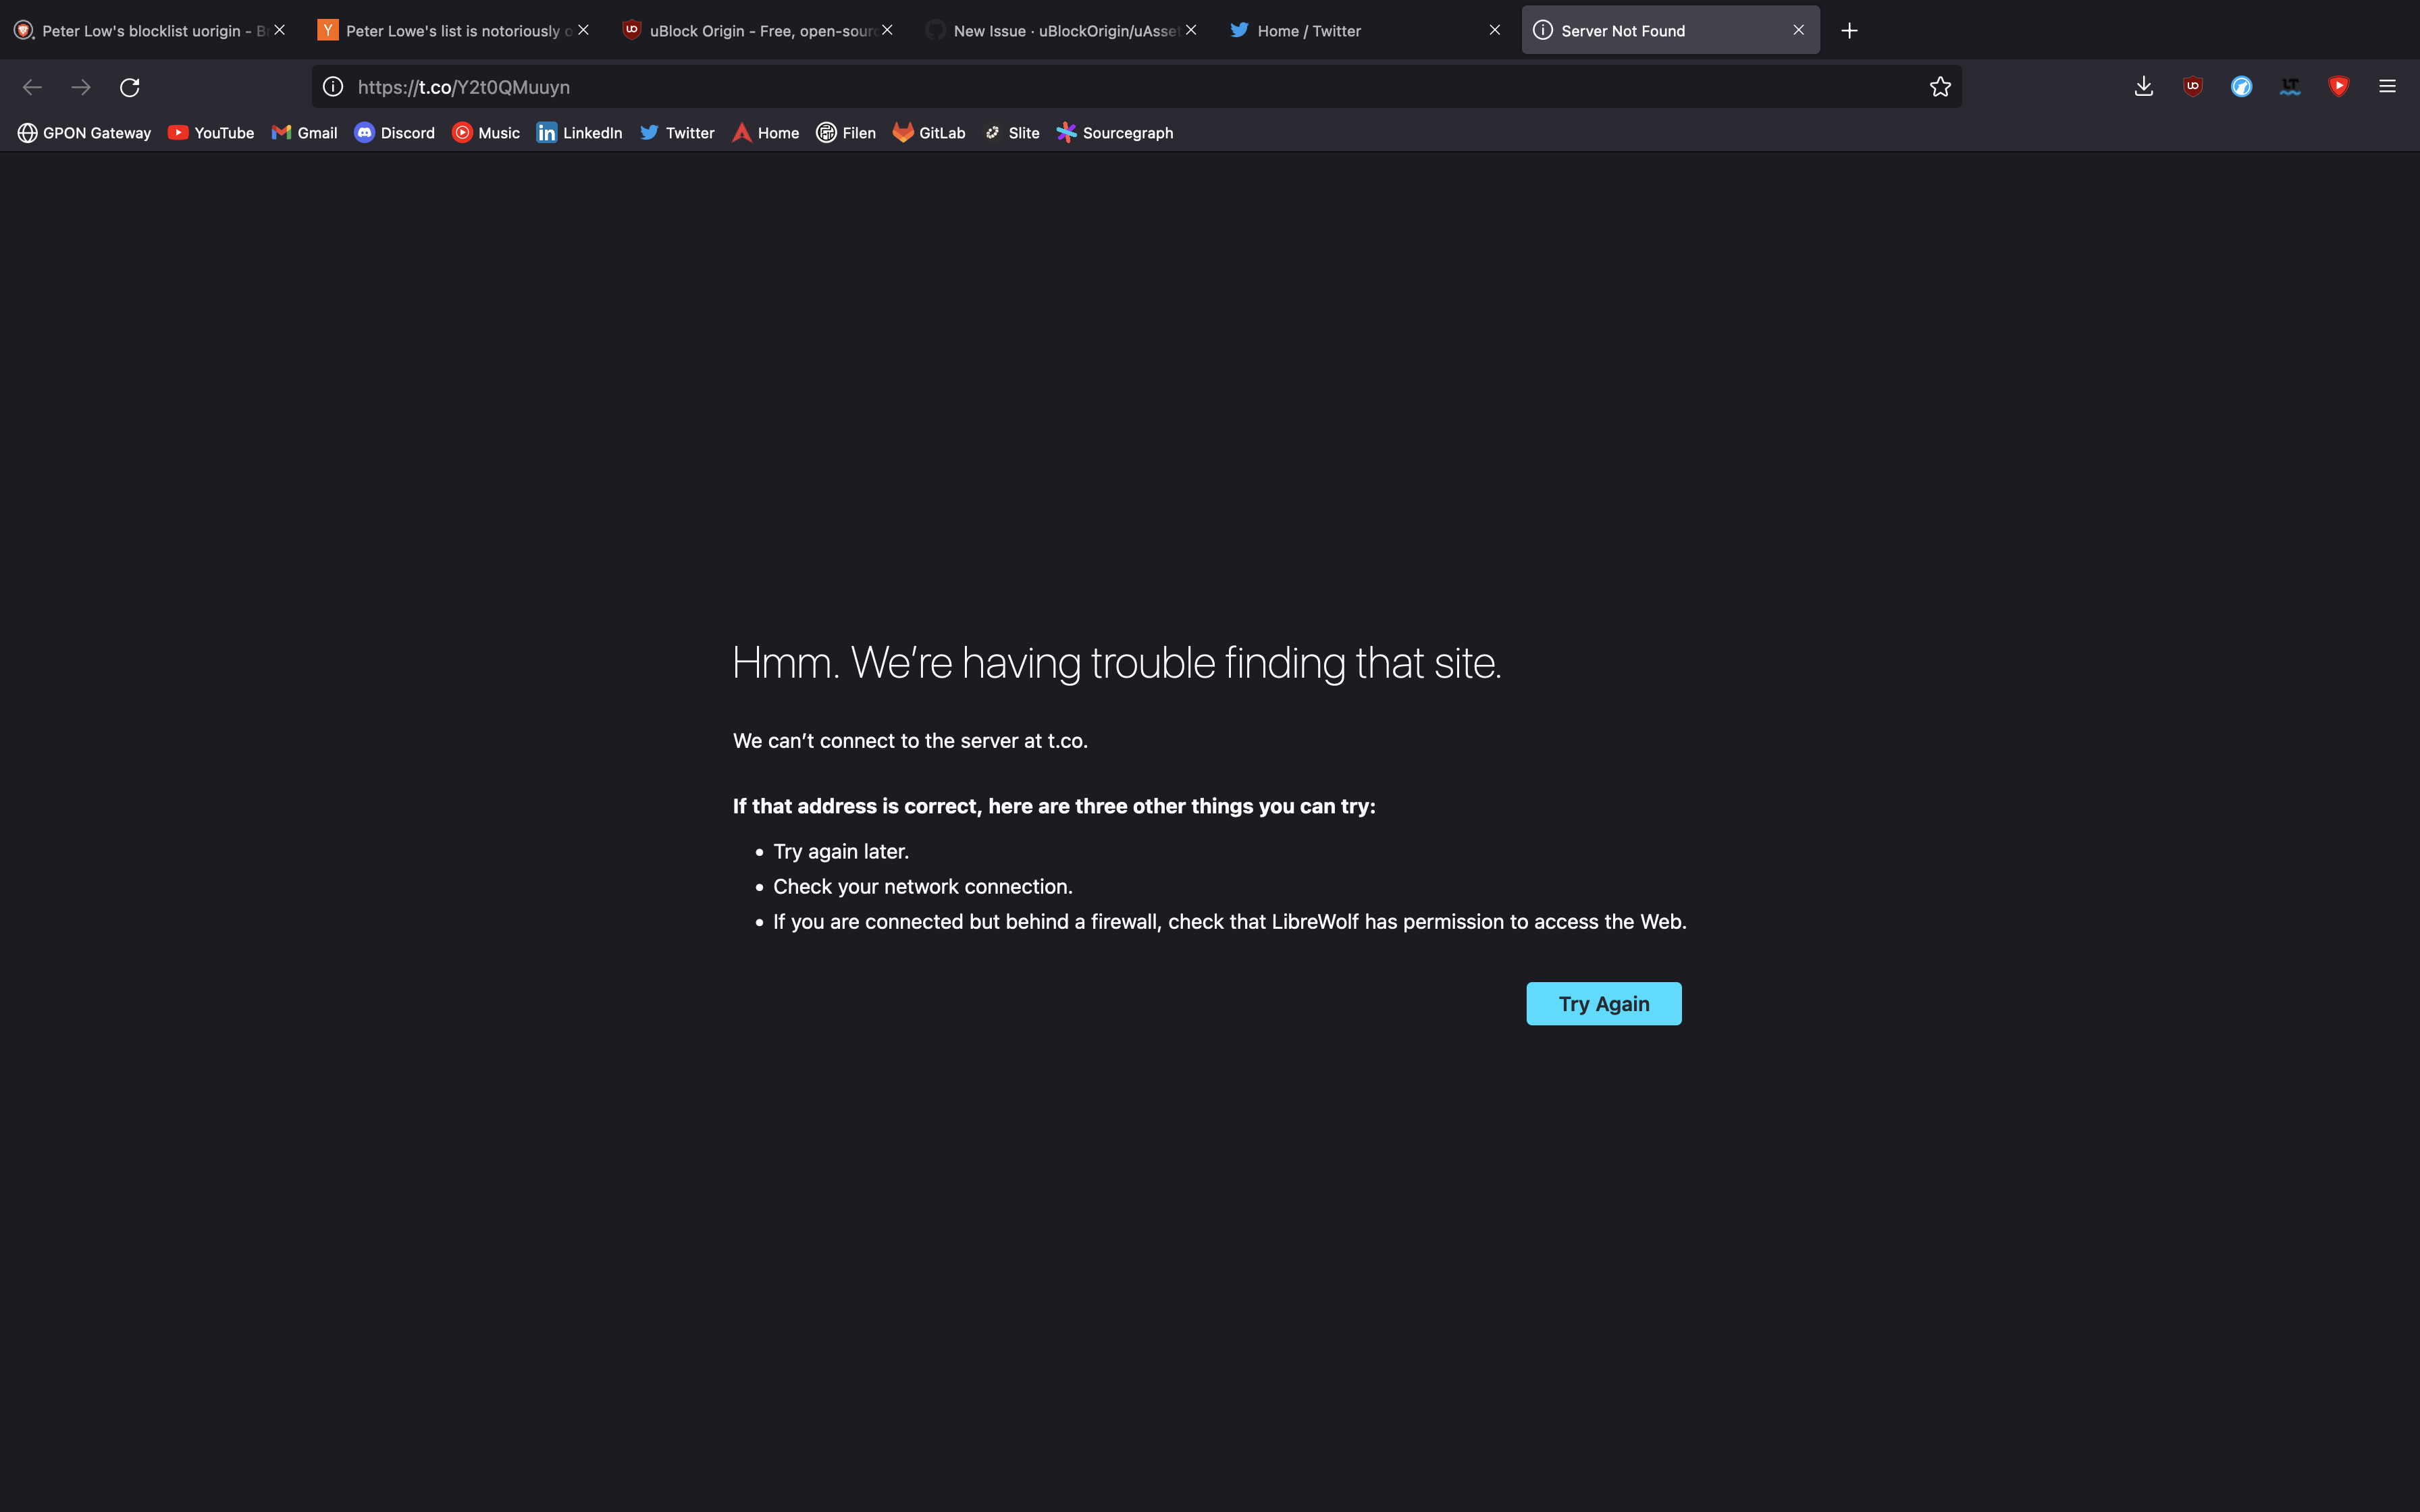
Task: Go forward to the next page
Action: [81, 87]
